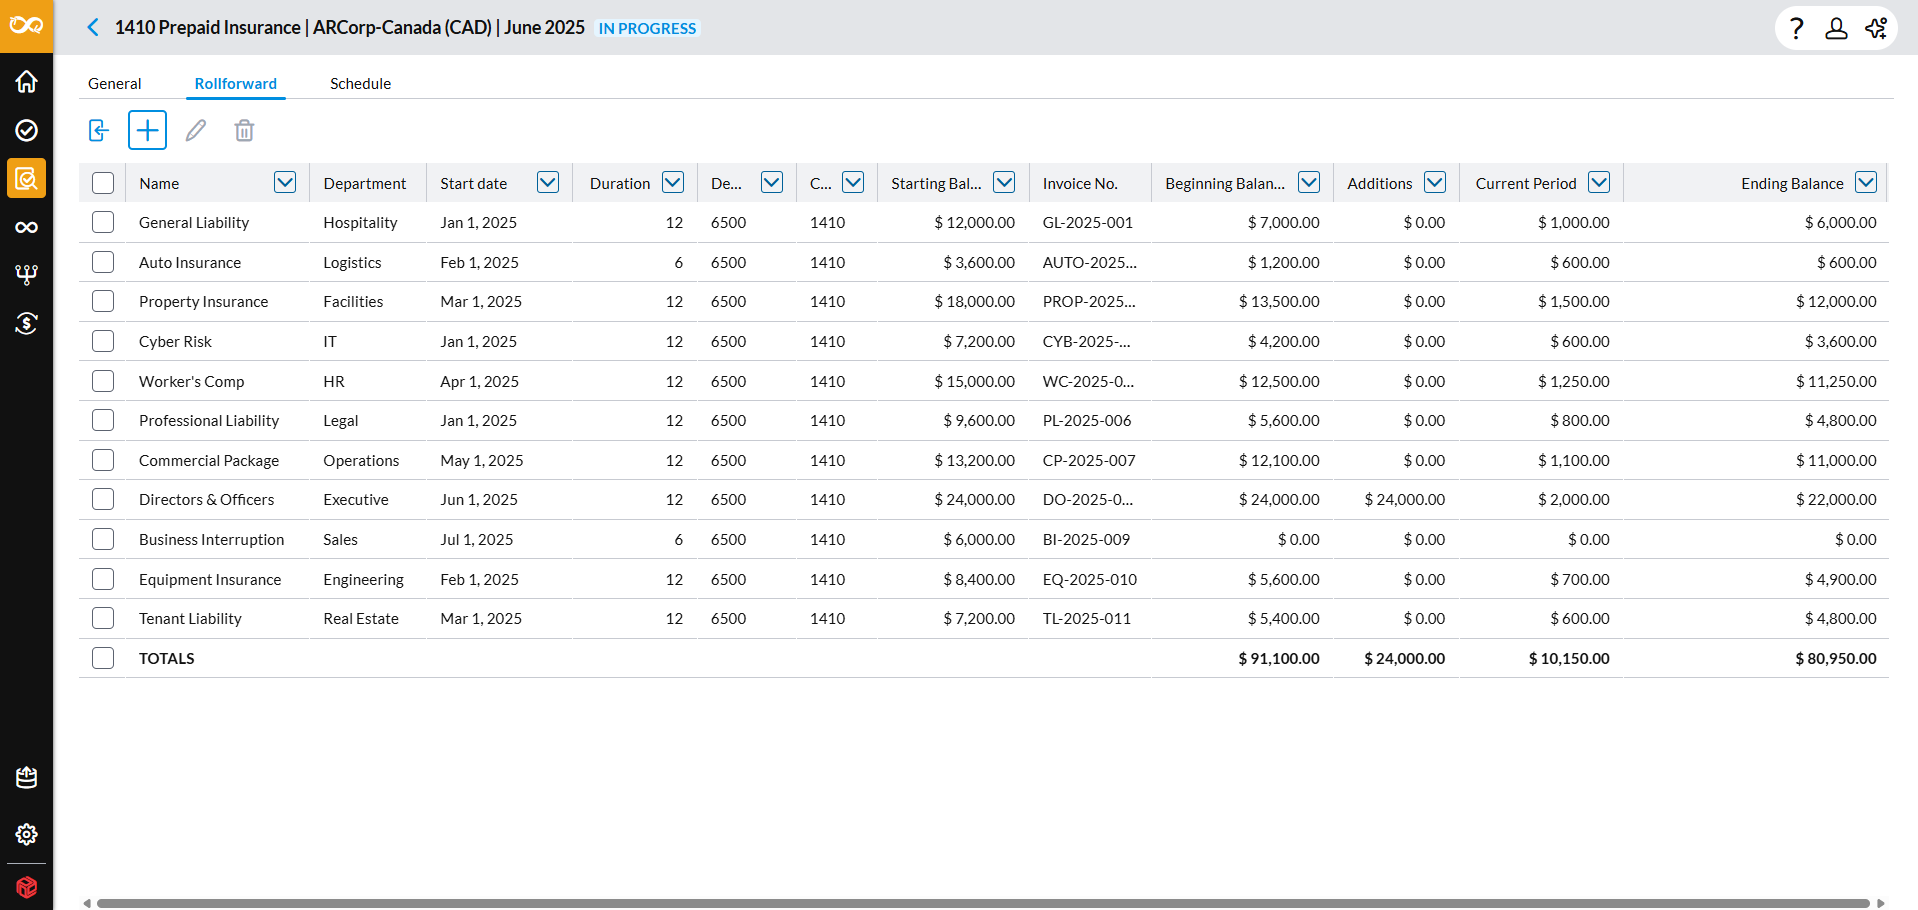This screenshot has height=910, width=1918.
Task: Check the Professional Liability row checkbox
Action: point(103,420)
